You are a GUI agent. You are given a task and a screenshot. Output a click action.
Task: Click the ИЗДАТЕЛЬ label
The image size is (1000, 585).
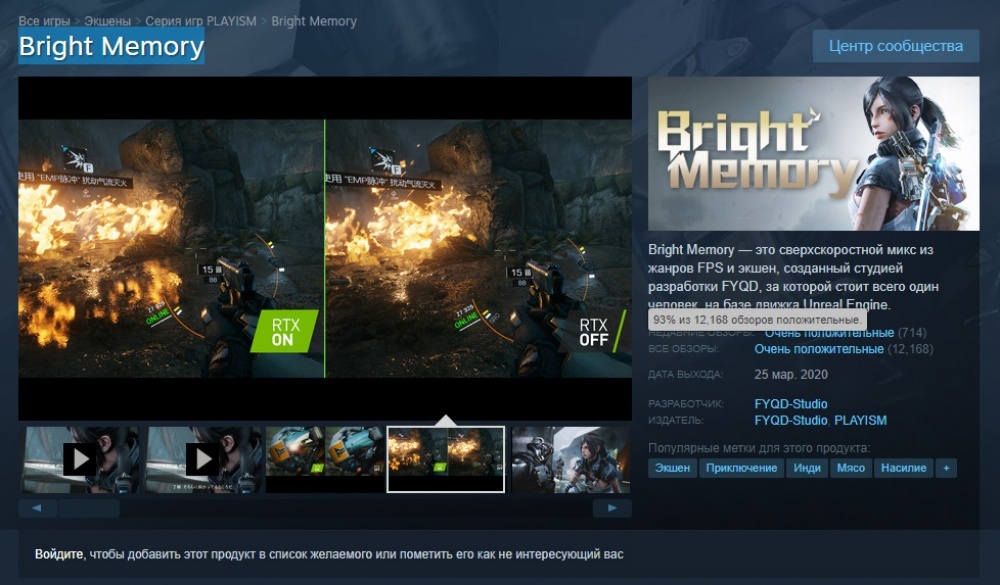click(x=676, y=420)
